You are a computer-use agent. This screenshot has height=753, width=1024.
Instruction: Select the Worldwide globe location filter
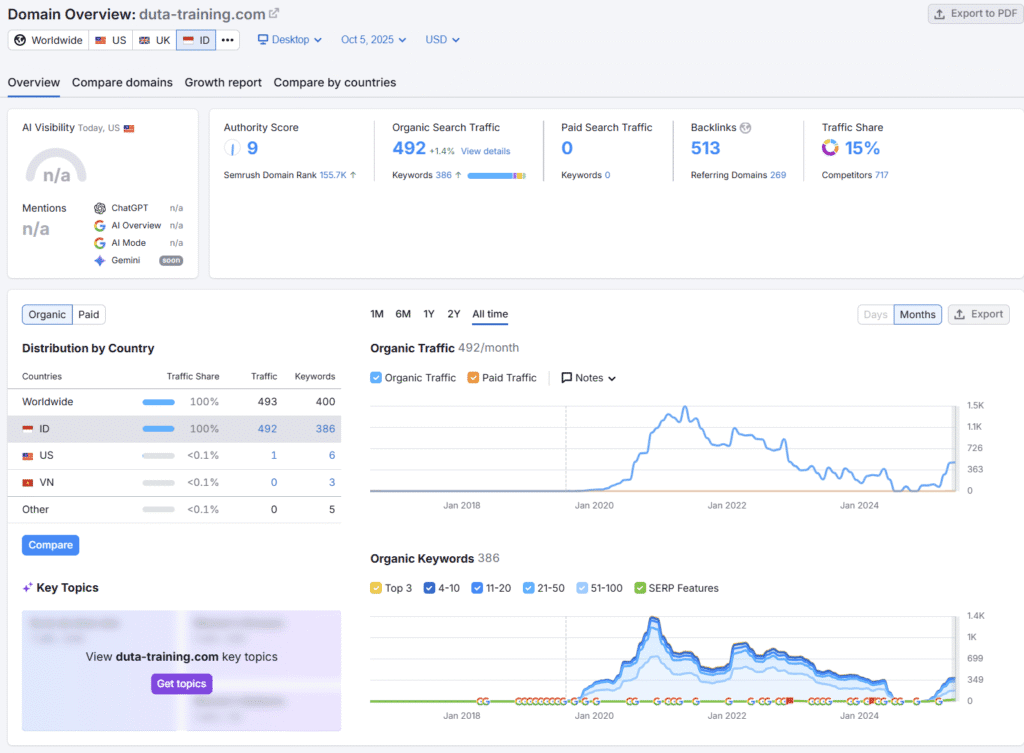tap(47, 40)
